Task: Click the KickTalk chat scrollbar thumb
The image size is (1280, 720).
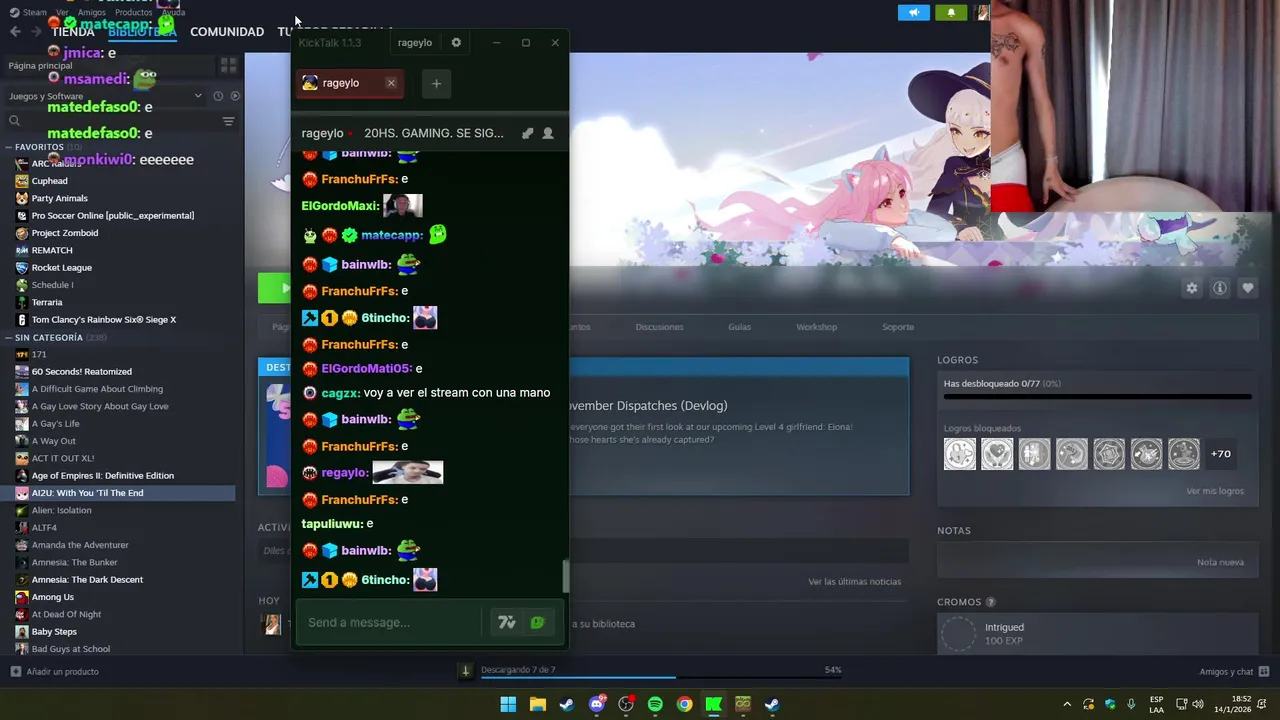Action: tap(565, 576)
